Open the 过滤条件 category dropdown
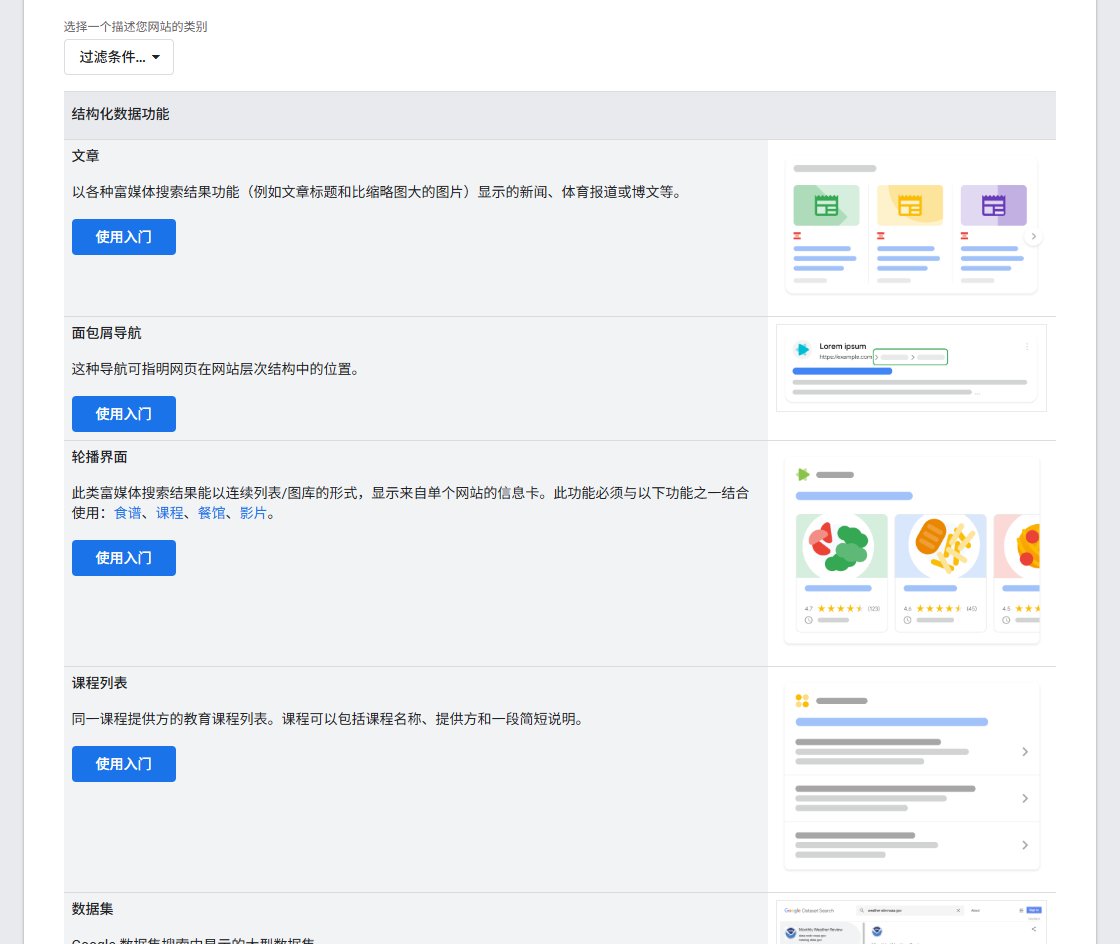Viewport: 1120px width, 944px height. coord(119,57)
